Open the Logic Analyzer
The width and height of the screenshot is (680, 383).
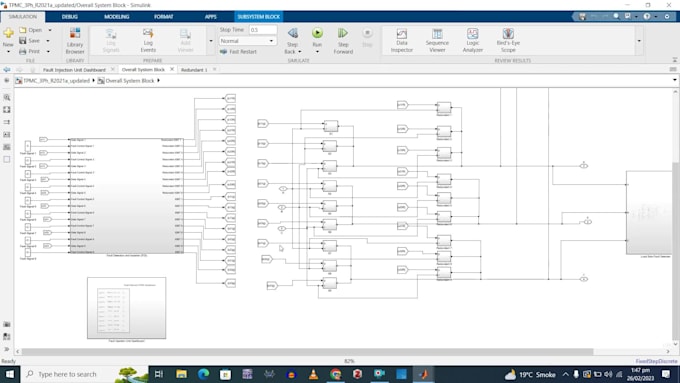(x=472, y=41)
